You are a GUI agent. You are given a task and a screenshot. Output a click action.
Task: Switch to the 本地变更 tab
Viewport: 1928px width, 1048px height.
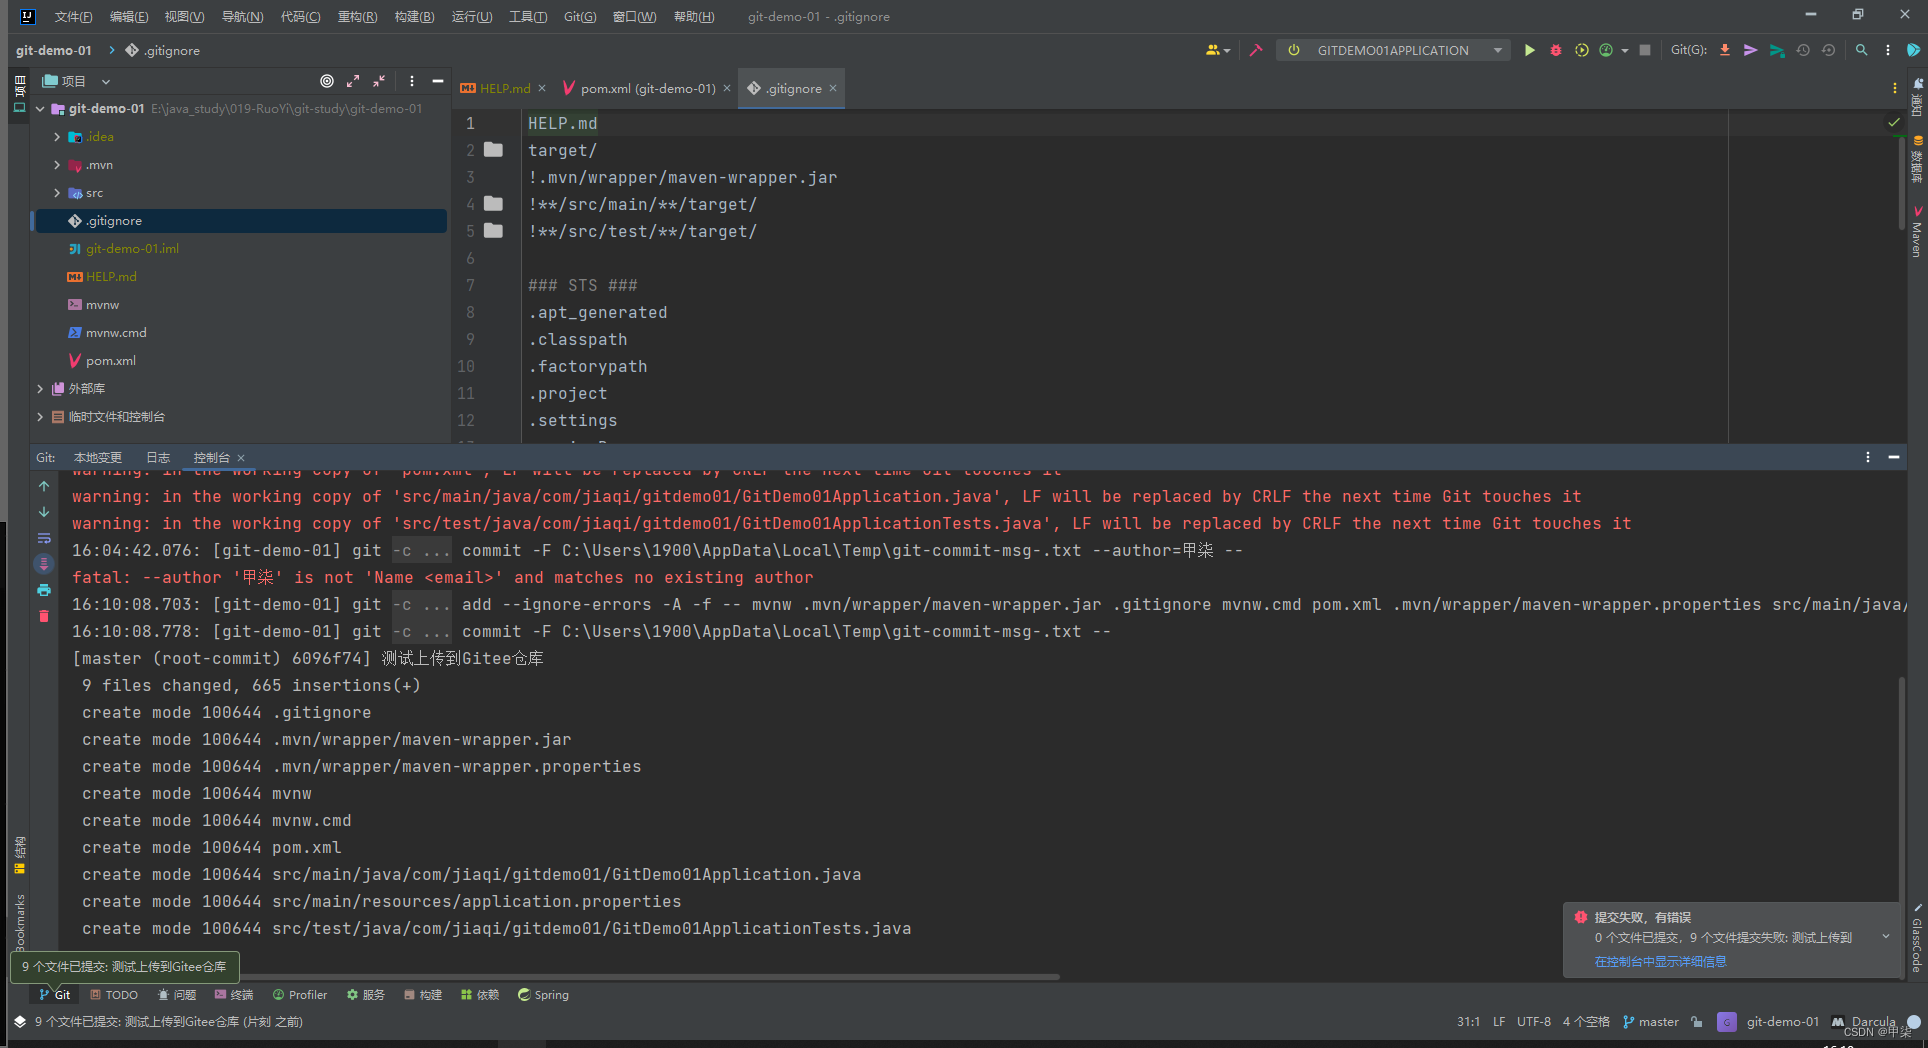click(x=98, y=457)
